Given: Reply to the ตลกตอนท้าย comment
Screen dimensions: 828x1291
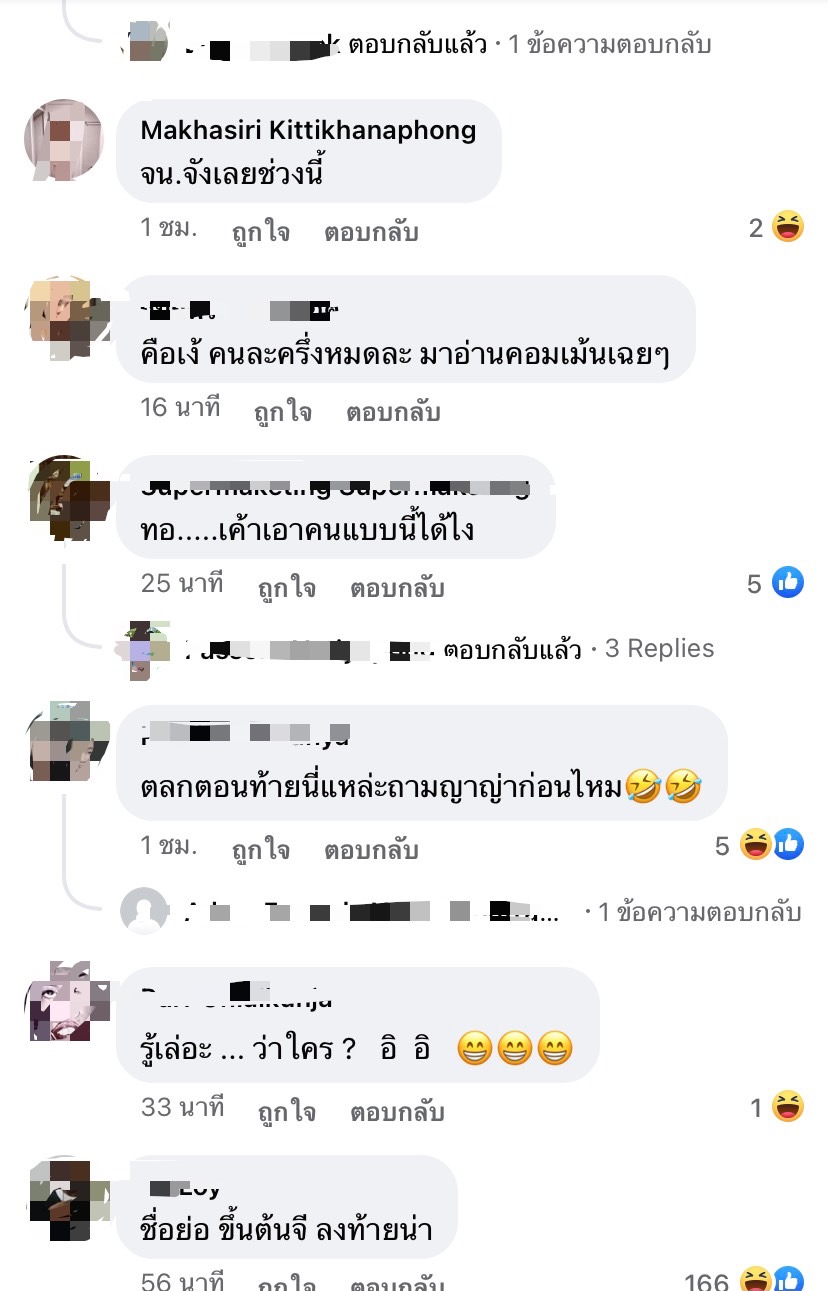Looking at the screenshot, I should tap(371, 850).
